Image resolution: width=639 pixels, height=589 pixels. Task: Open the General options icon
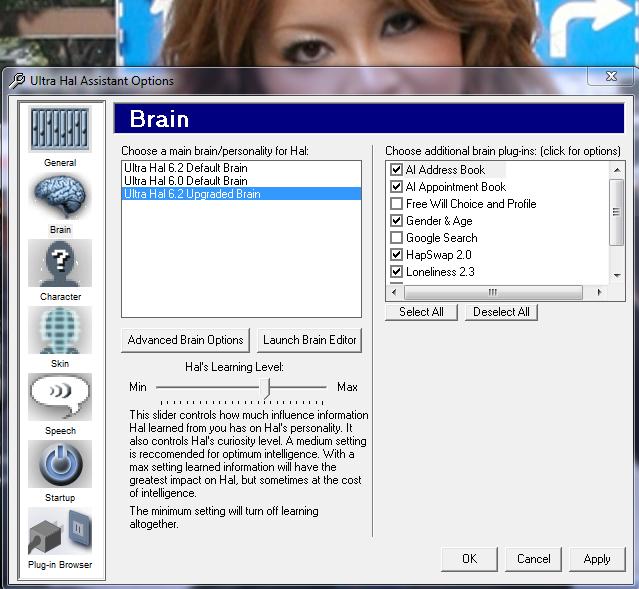(60, 129)
